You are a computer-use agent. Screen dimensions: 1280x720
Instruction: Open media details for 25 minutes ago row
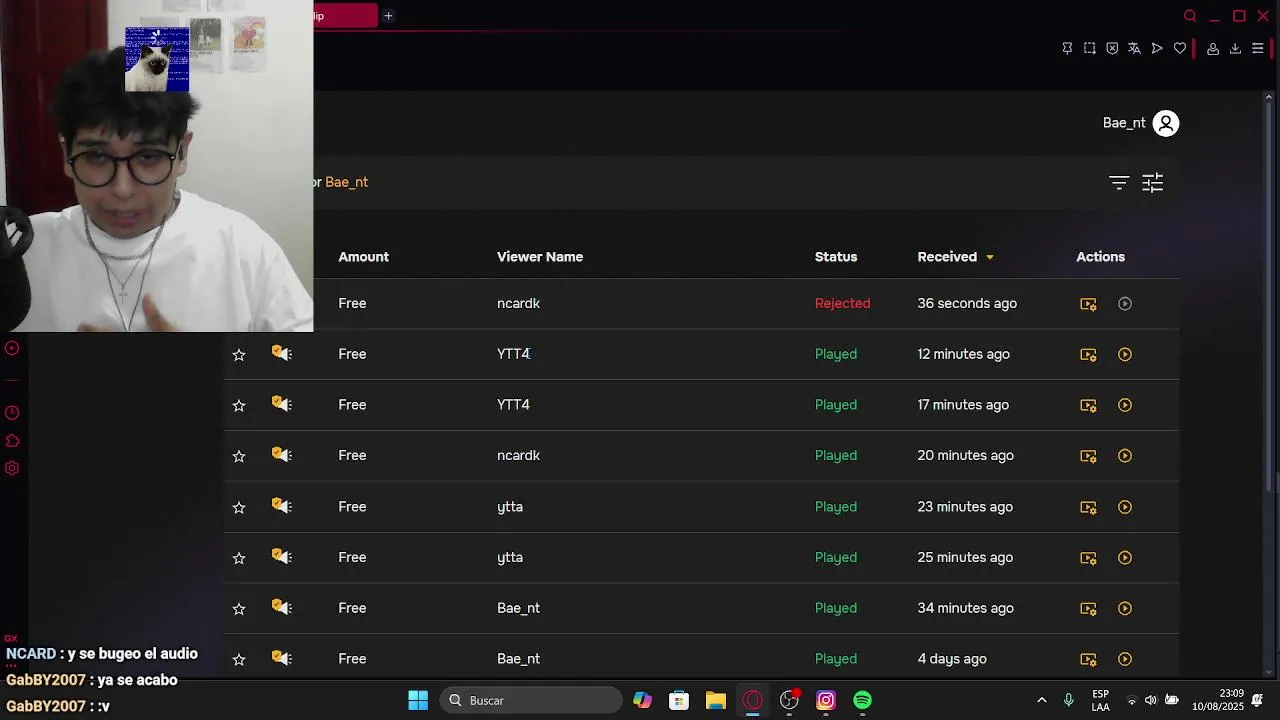[x=1089, y=558]
